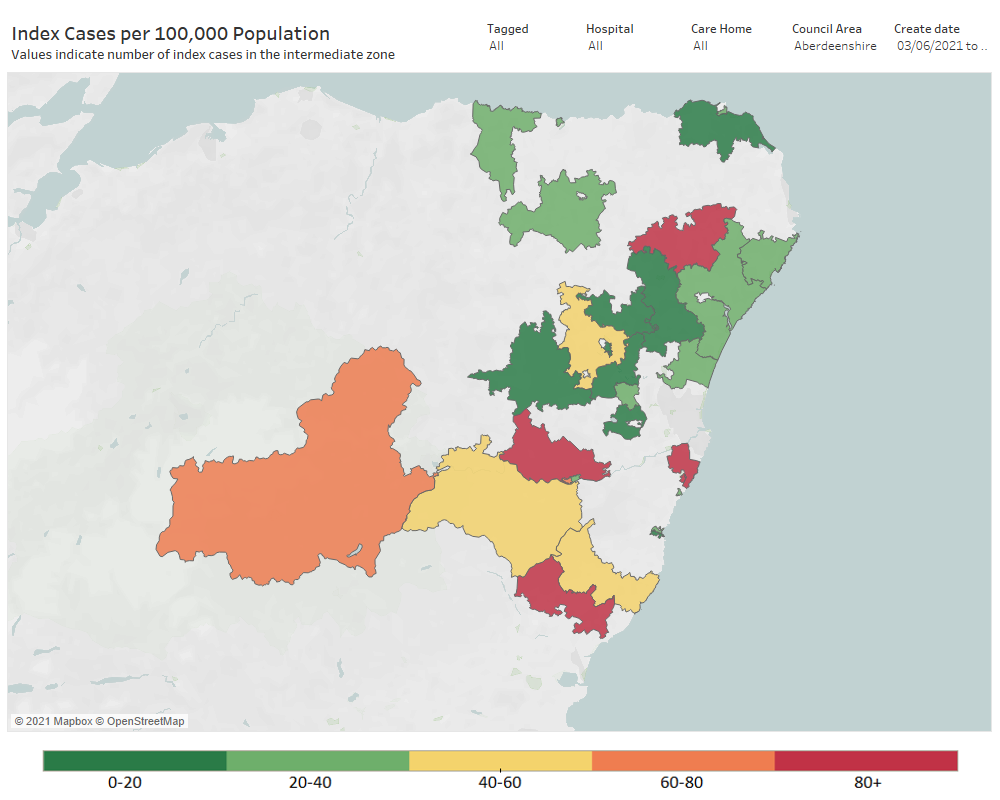
Task: Select the light green 20-40 legend swatch
Action: (318, 760)
